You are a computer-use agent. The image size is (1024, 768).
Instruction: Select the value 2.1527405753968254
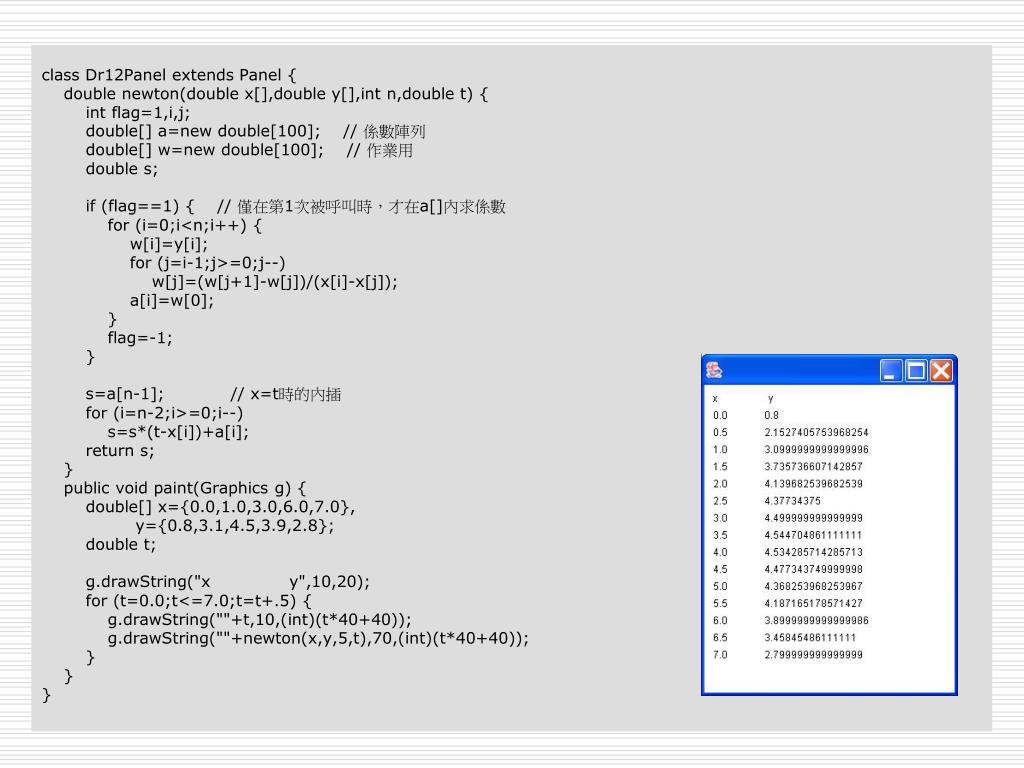tap(816, 432)
